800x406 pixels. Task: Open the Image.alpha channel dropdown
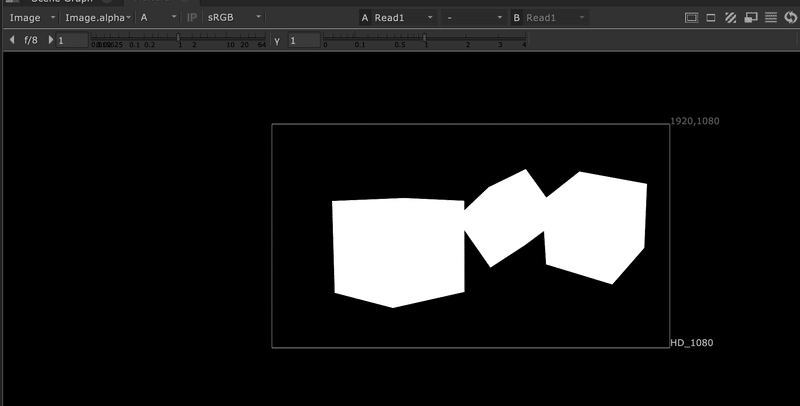click(x=97, y=18)
